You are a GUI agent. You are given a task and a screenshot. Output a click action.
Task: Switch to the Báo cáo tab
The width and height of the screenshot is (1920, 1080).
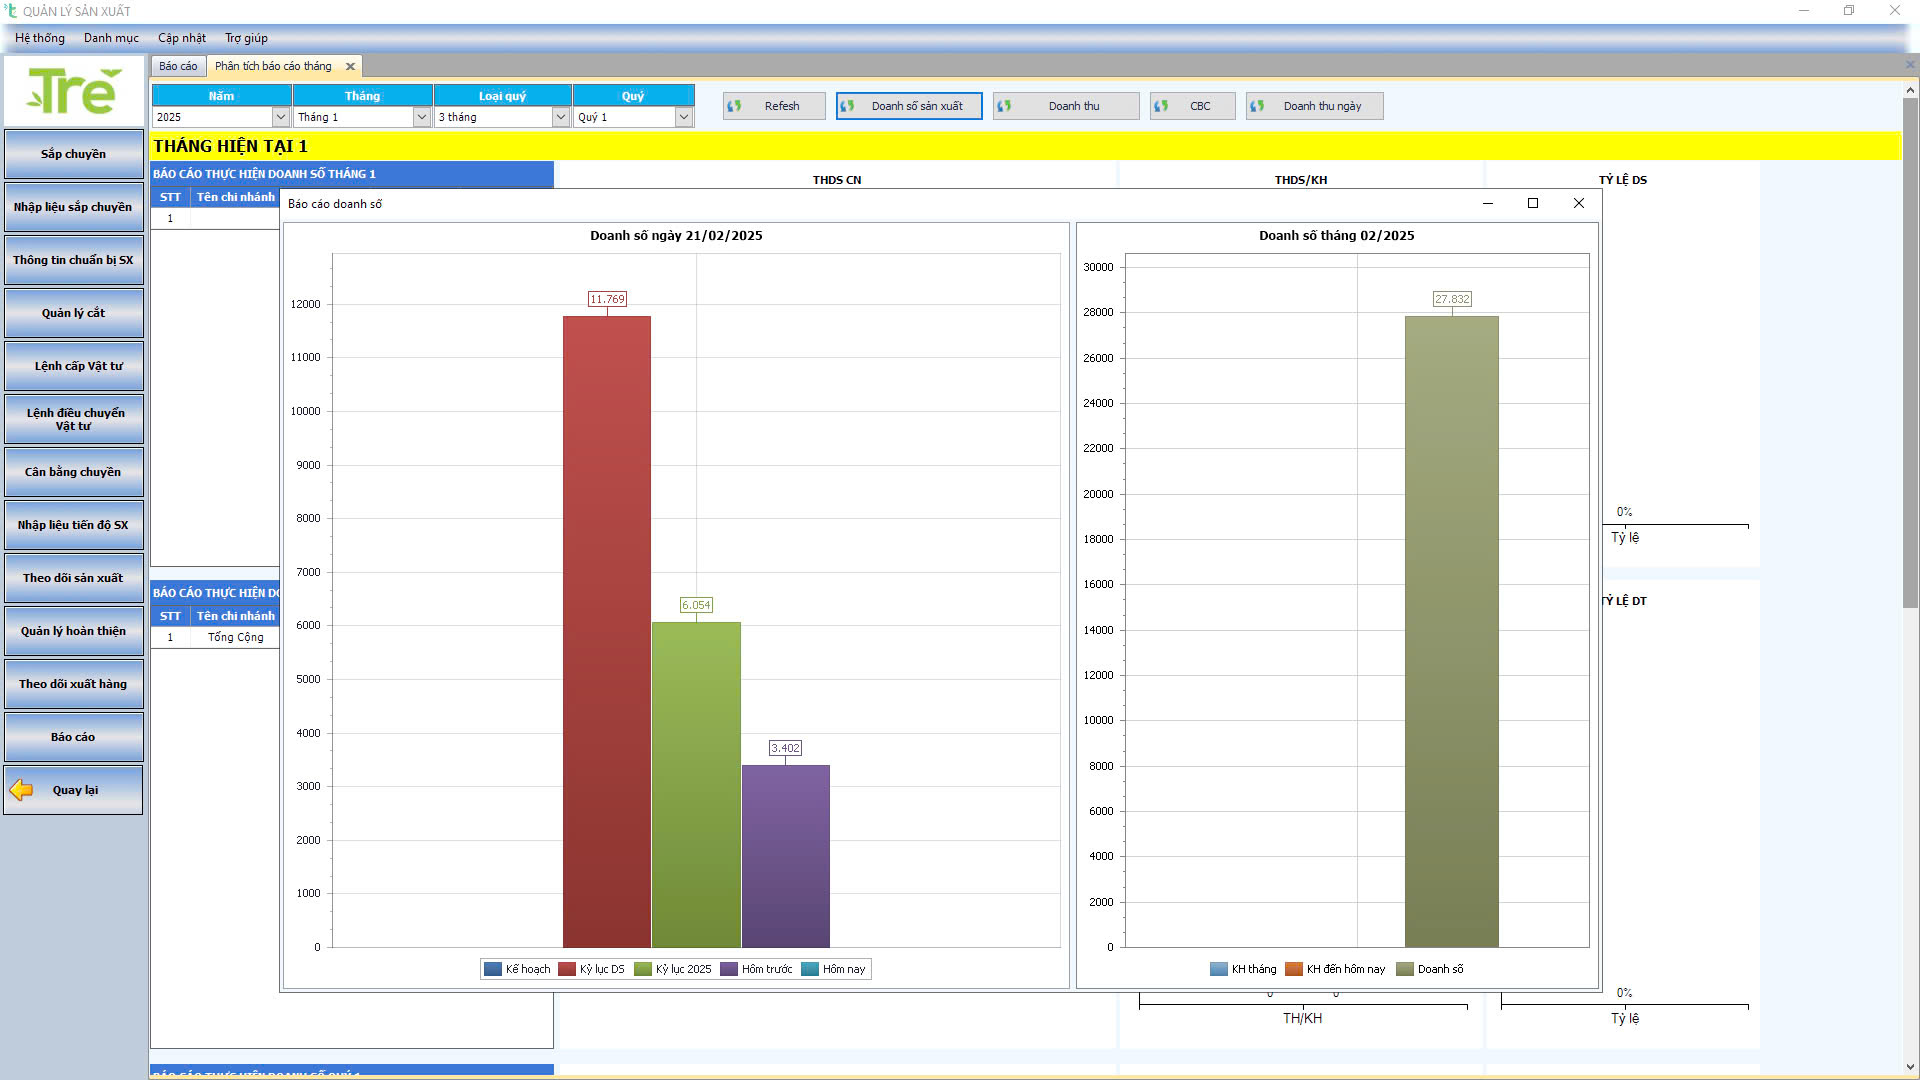point(178,66)
